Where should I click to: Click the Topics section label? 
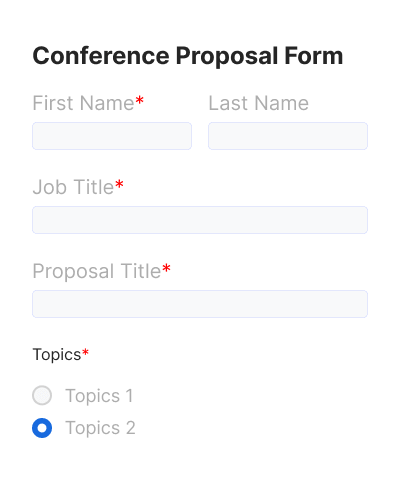click(57, 355)
